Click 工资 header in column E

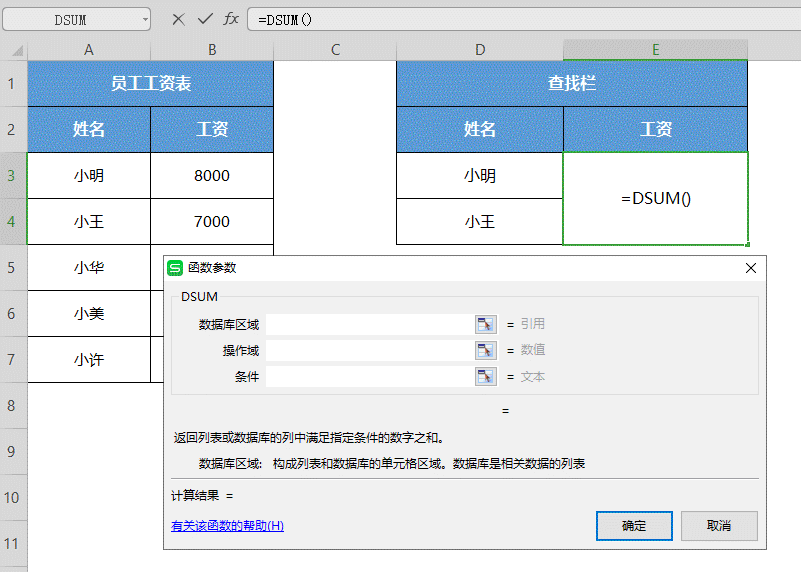coord(655,129)
